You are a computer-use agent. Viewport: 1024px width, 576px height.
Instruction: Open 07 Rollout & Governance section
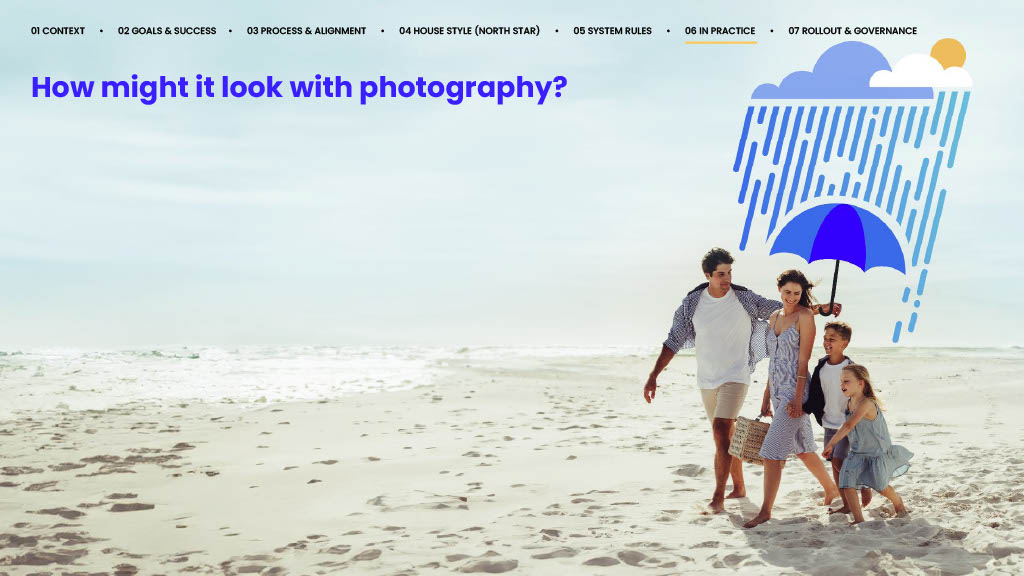(x=852, y=31)
